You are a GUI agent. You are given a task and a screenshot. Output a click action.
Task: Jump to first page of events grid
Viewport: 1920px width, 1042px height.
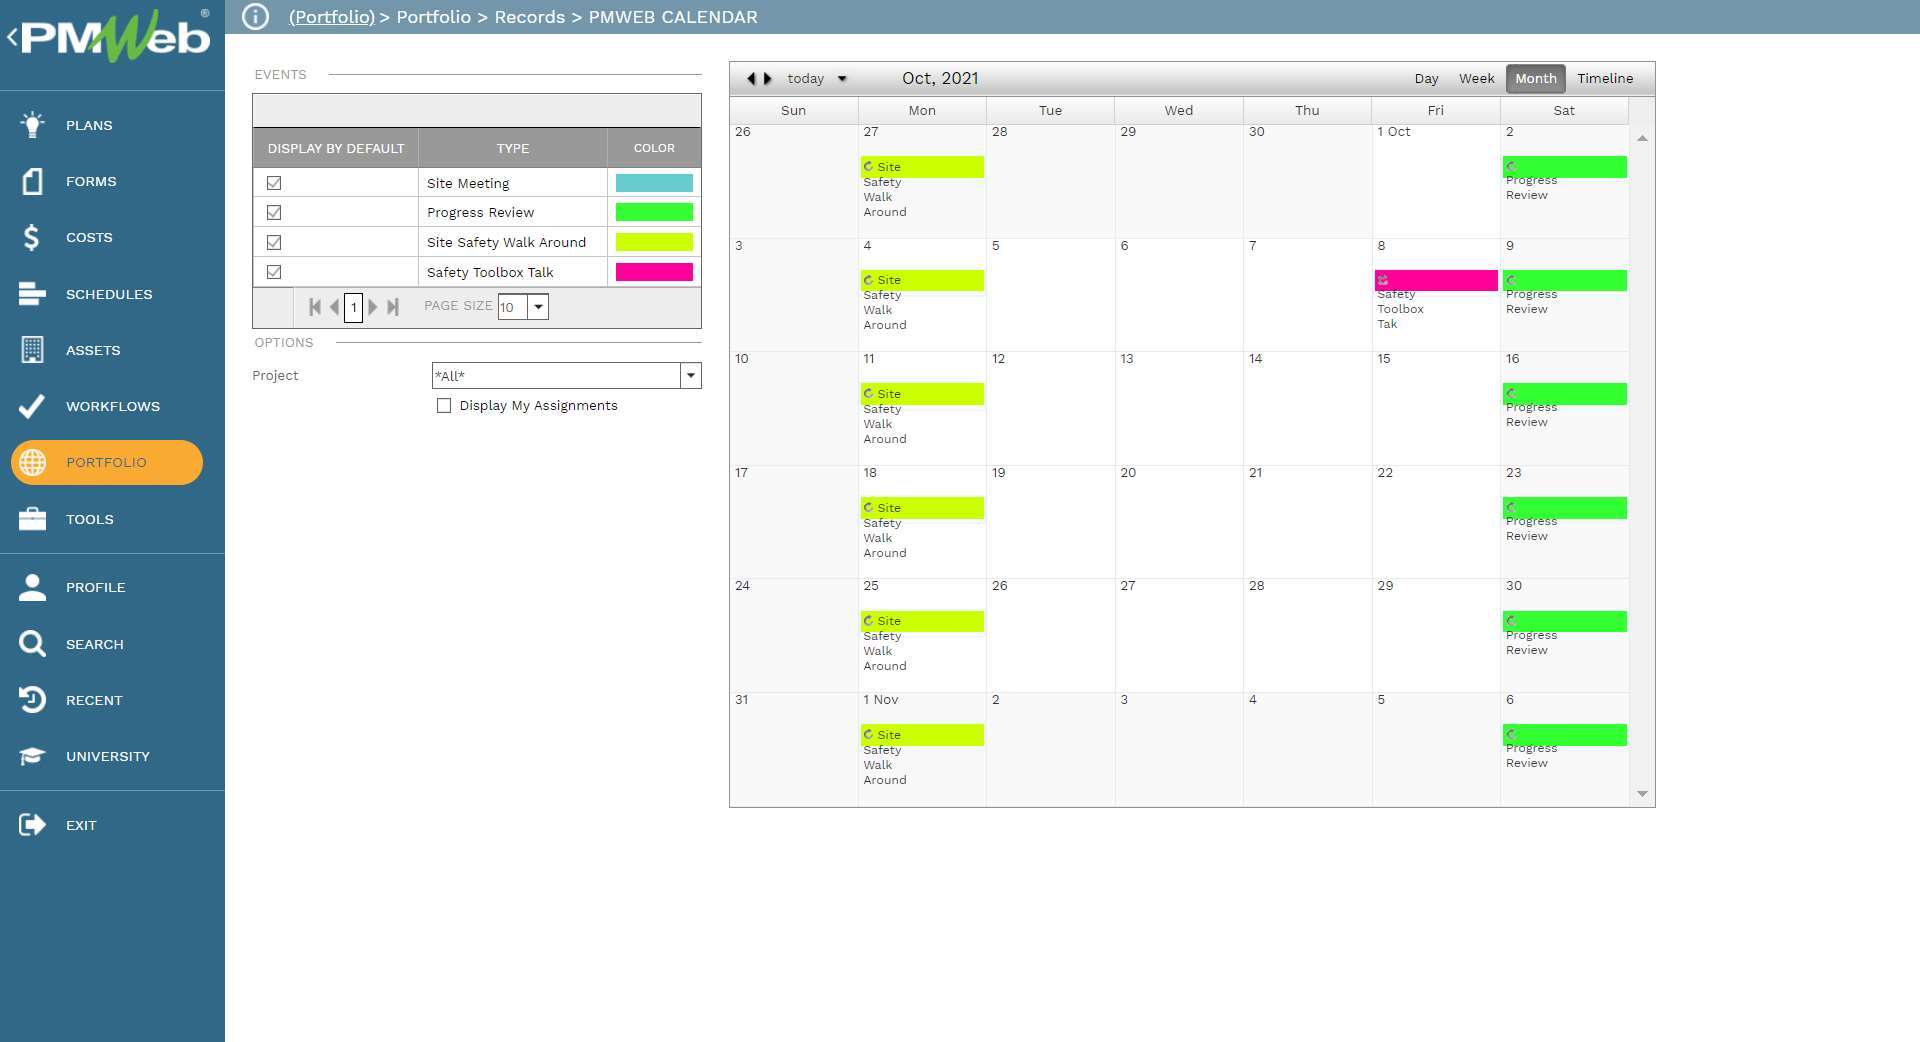(x=315, y=307)
